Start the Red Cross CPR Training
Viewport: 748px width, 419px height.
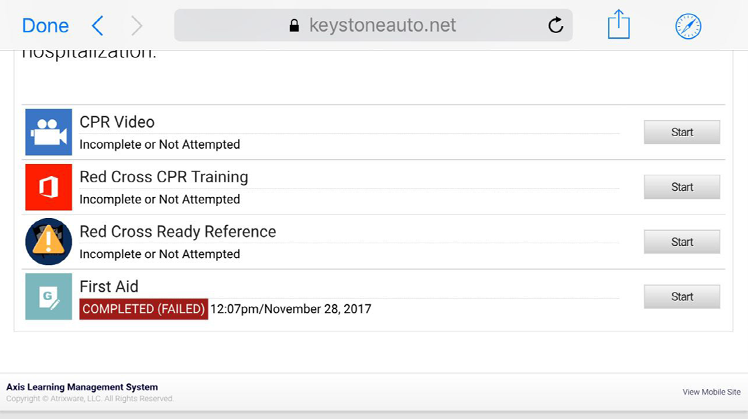click(x=682, y=187)
